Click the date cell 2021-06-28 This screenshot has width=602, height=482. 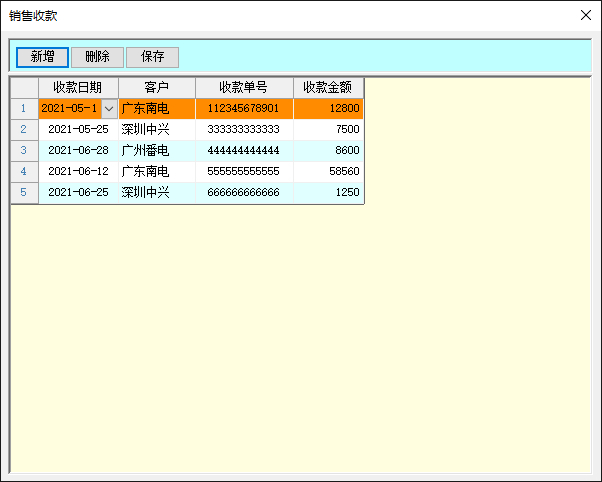78,150
